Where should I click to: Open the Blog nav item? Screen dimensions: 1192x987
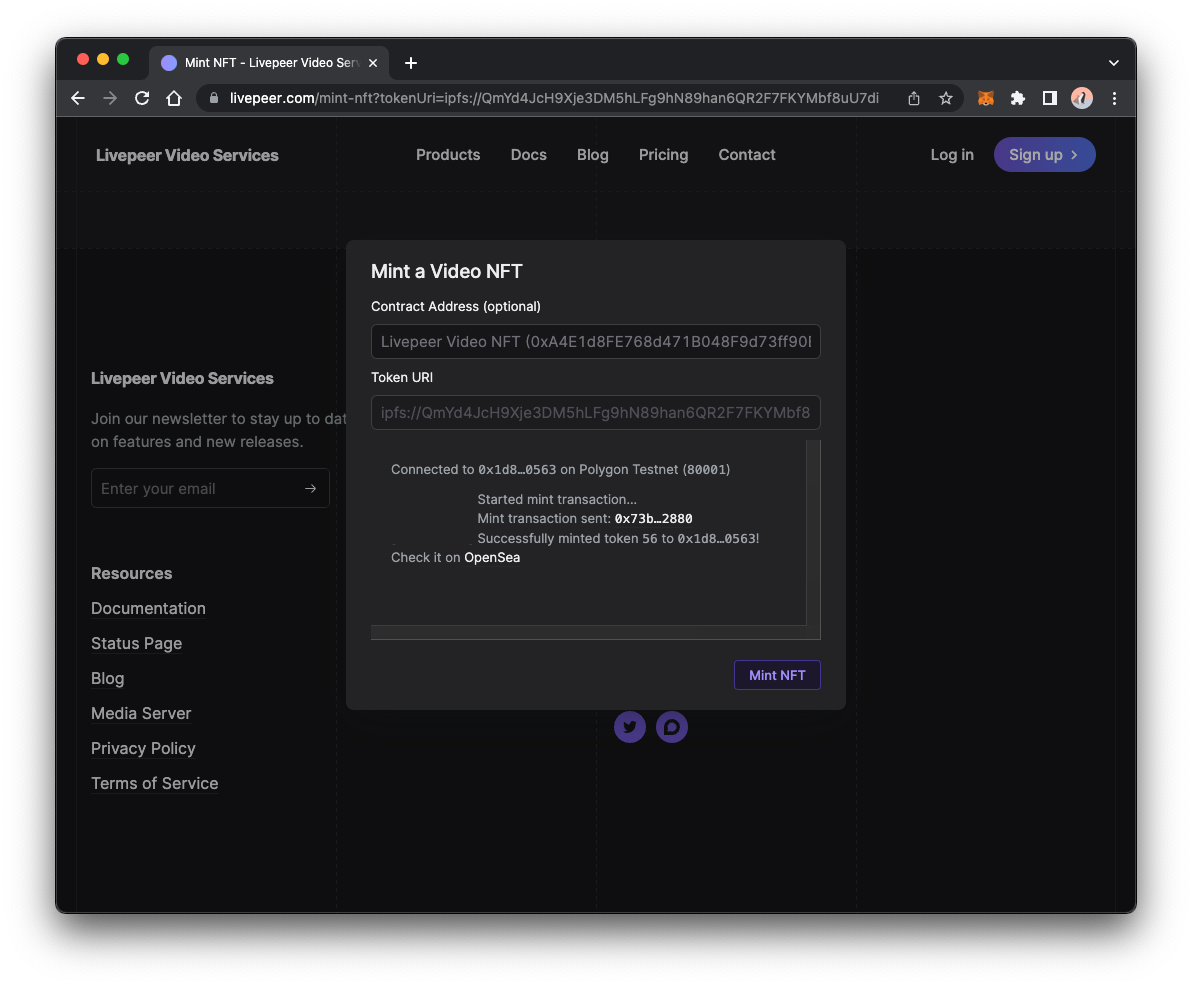pyautogui.click(x=592, y=154)
